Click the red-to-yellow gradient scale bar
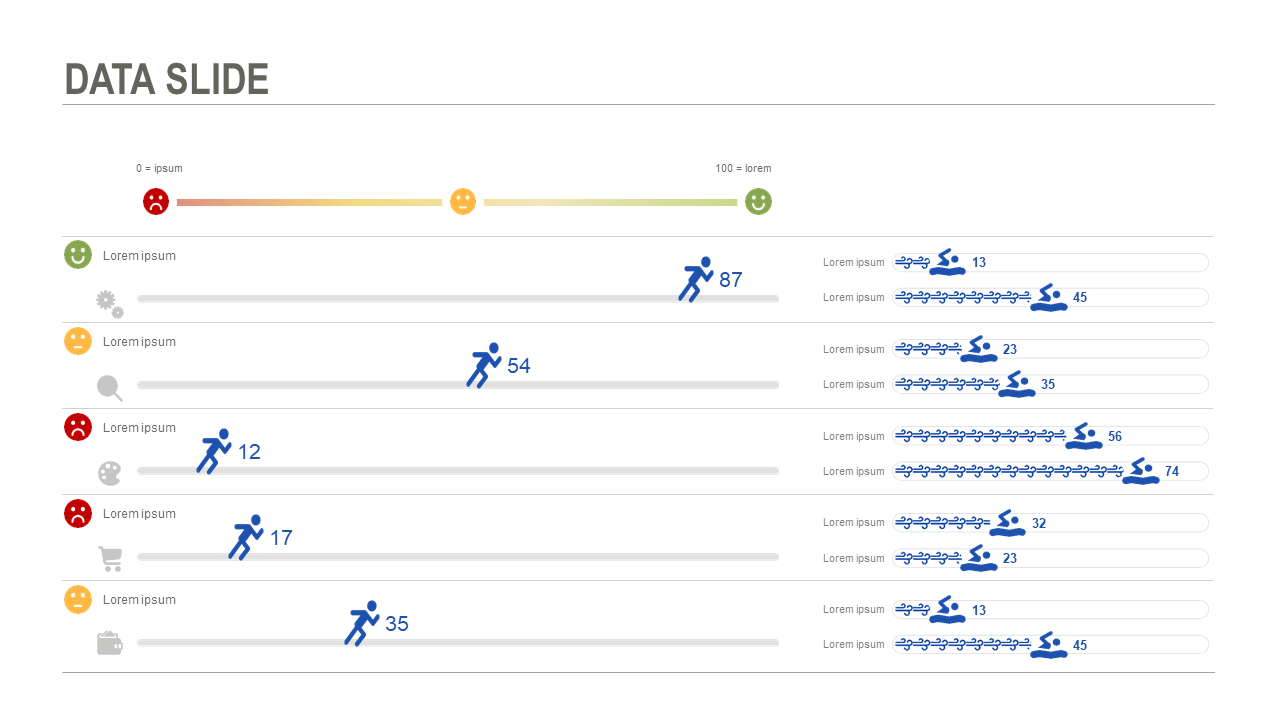This screenshot has height=720, width=1280. pyautogui.click(x=309, y=203)
